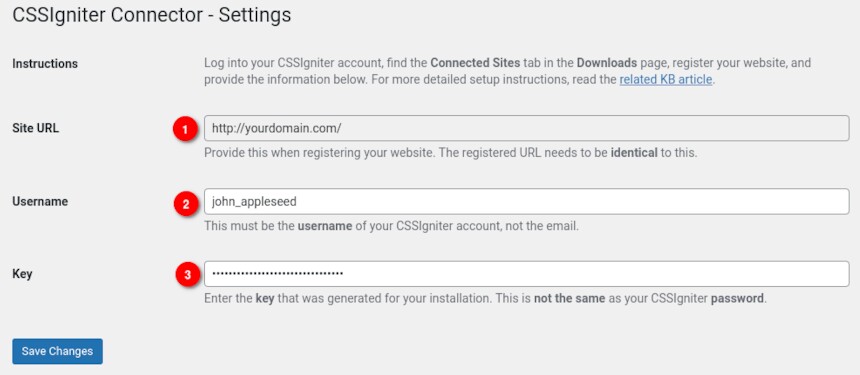
Task: Click the red number 2 marker
Action: [185, 204]
